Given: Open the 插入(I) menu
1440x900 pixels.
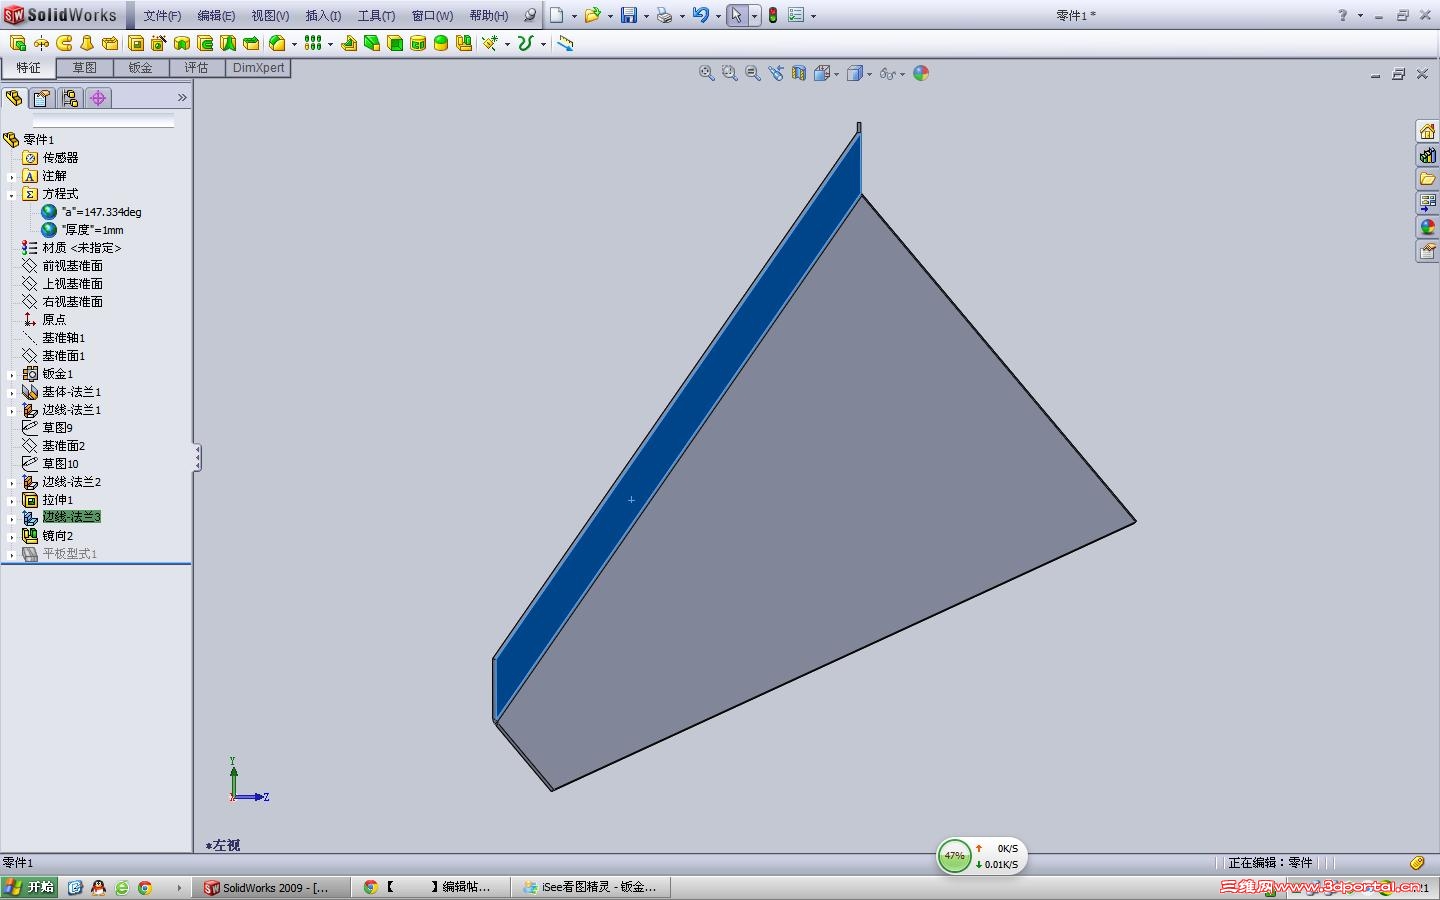Looking at the screenshot, I should coord(323,16).
